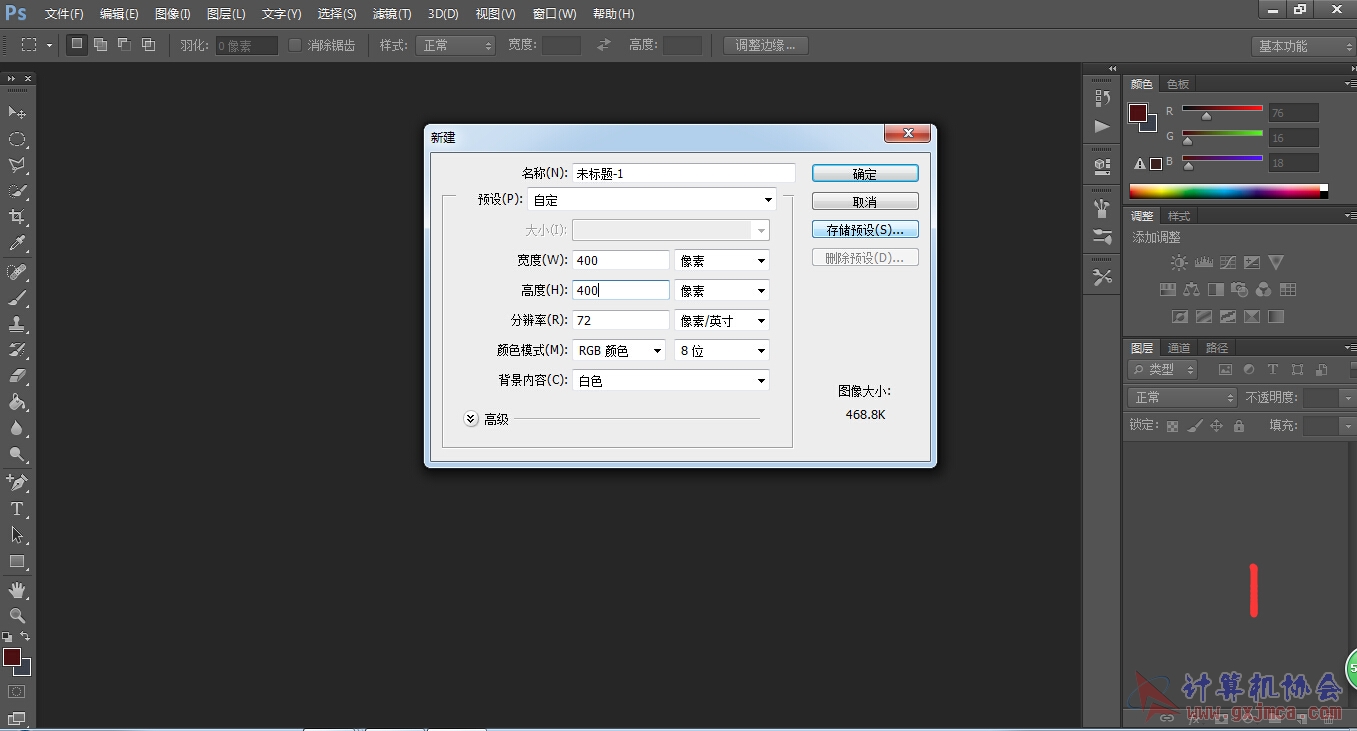This screenshot has width=1357, height=731.
Task: Switch to the 通道 tab
Action: click(1179, 348)
